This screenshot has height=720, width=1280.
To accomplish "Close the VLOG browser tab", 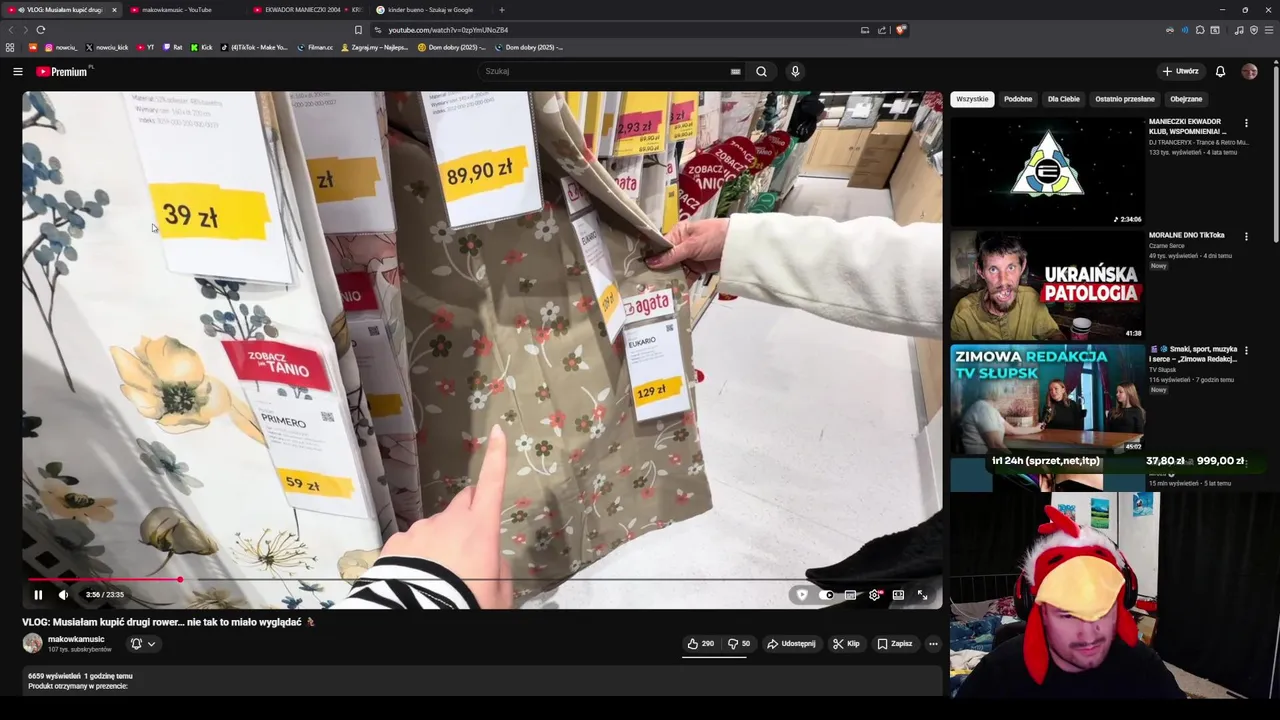I will (x=114, y=10).
